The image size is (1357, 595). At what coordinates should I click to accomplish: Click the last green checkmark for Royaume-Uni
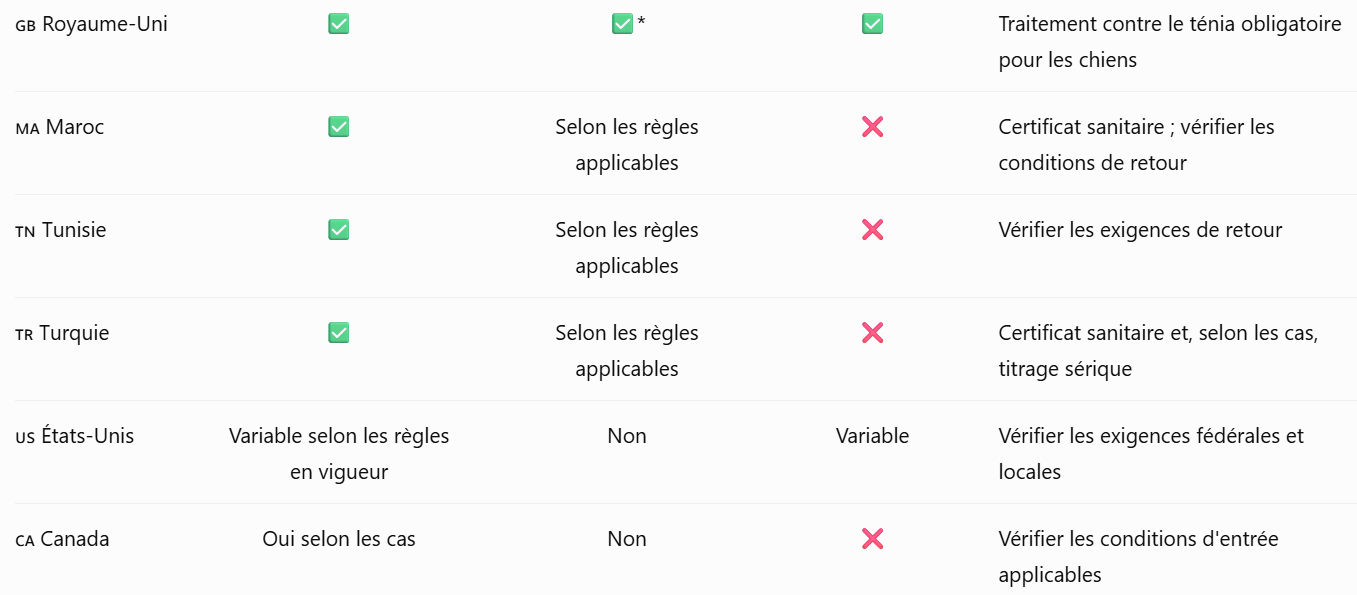(x=873, y=24)
